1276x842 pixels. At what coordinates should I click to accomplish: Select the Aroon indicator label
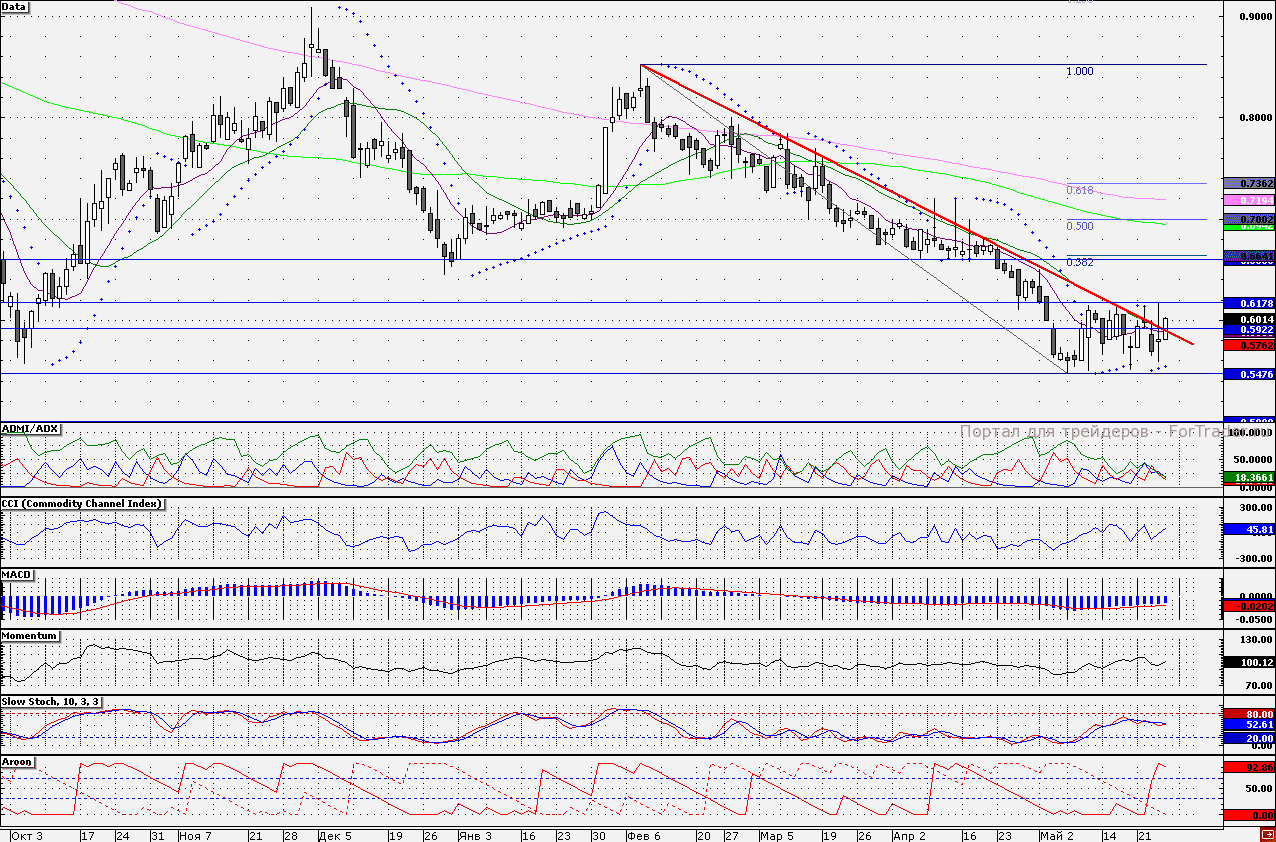click(18, 762)
